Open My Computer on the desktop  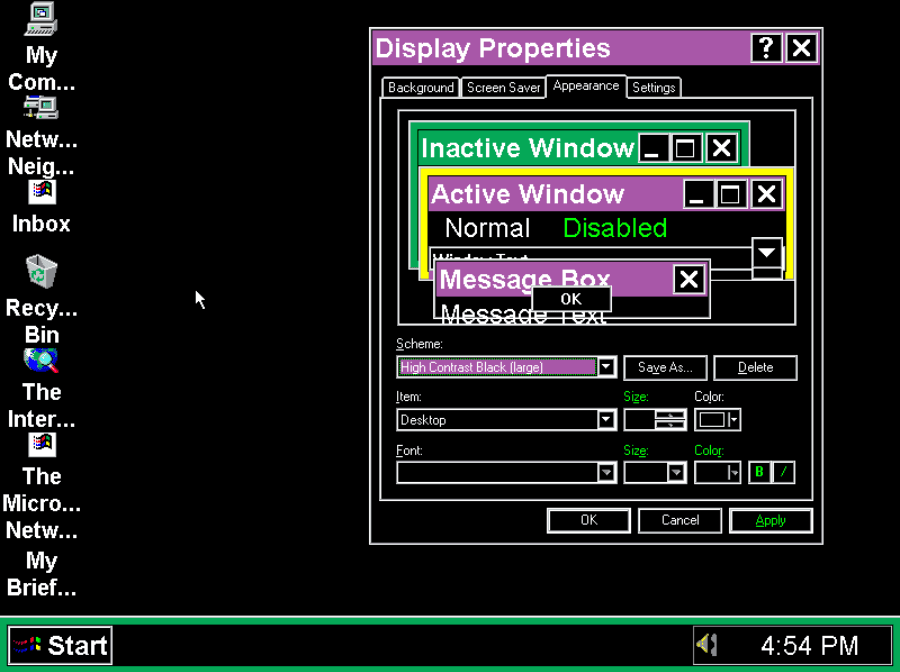pyautogui.click(x=40, y=20)
